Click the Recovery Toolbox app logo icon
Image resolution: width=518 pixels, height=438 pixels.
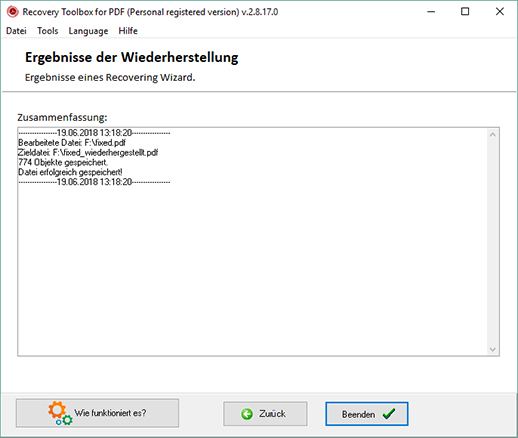13,12
